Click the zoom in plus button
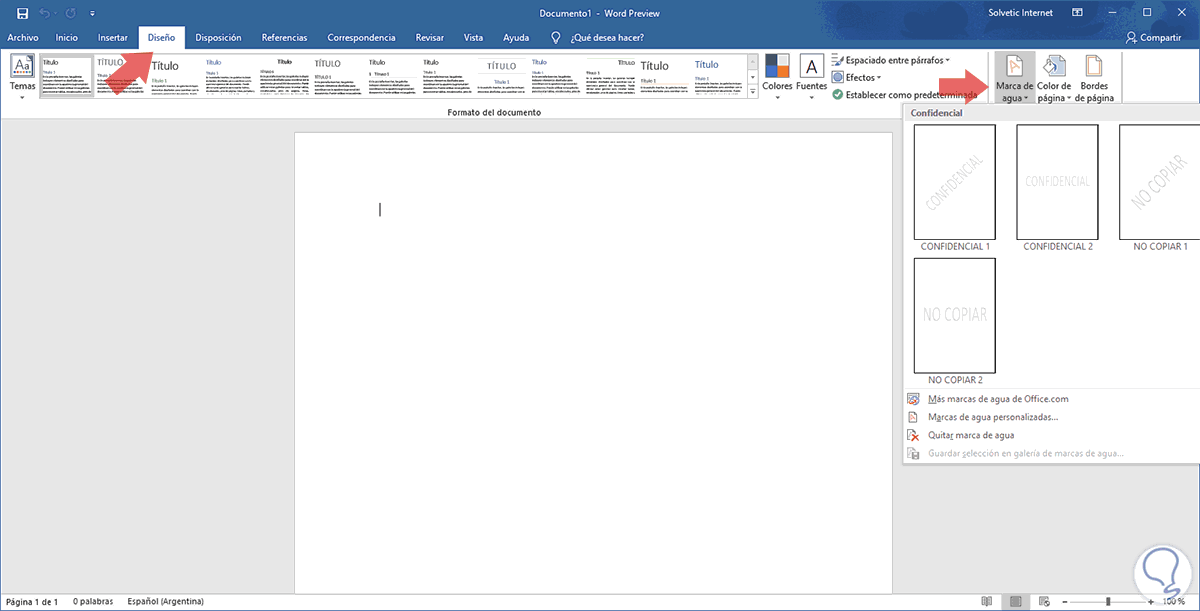This screenshot has height=611, width=1200. coord(1151,602)
